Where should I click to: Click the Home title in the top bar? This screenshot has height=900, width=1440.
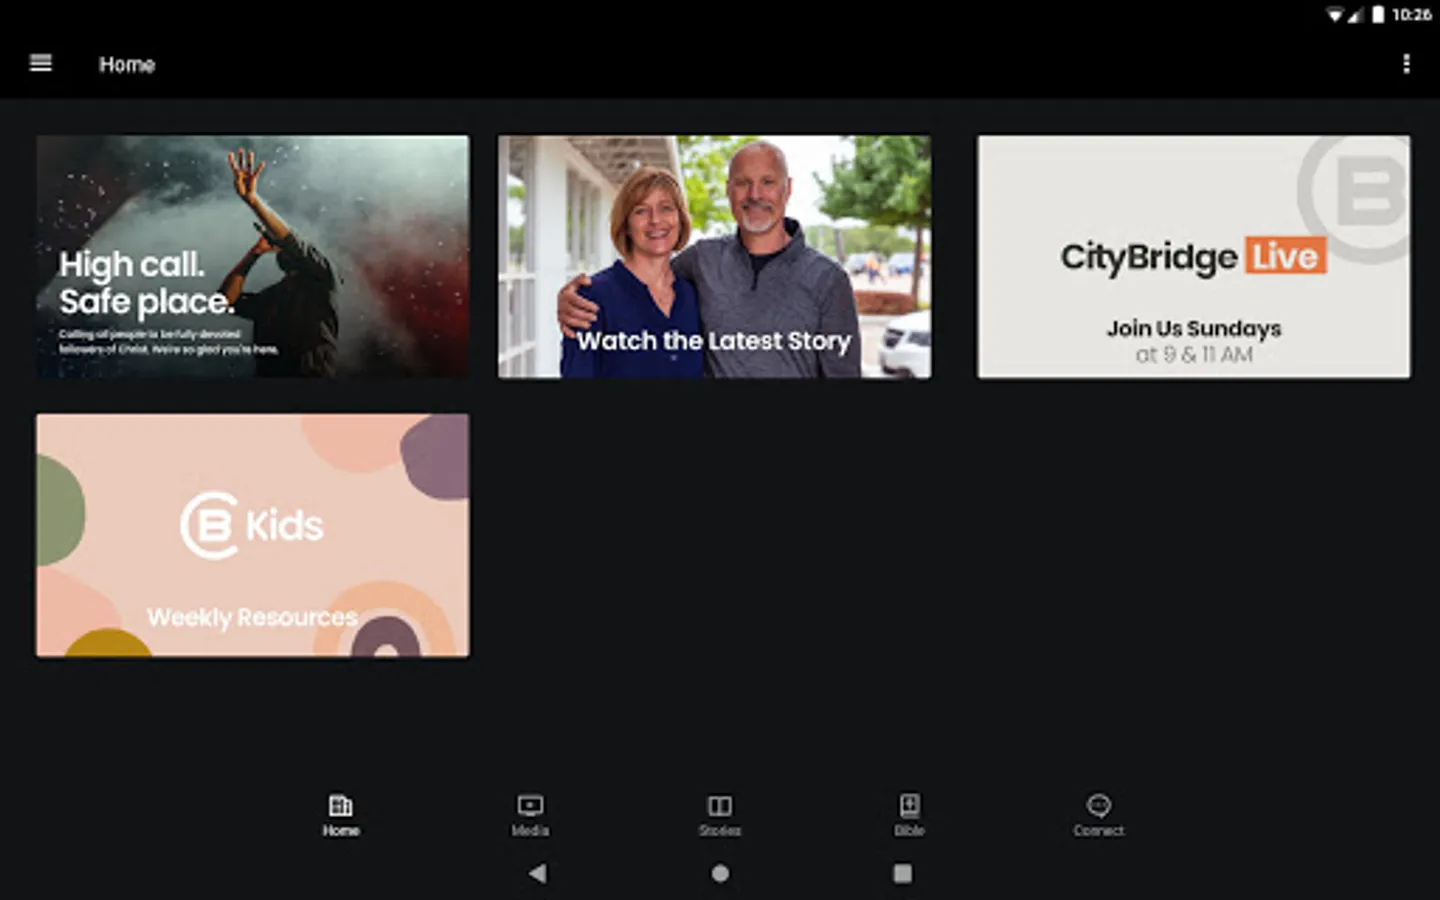pos(127,65)
